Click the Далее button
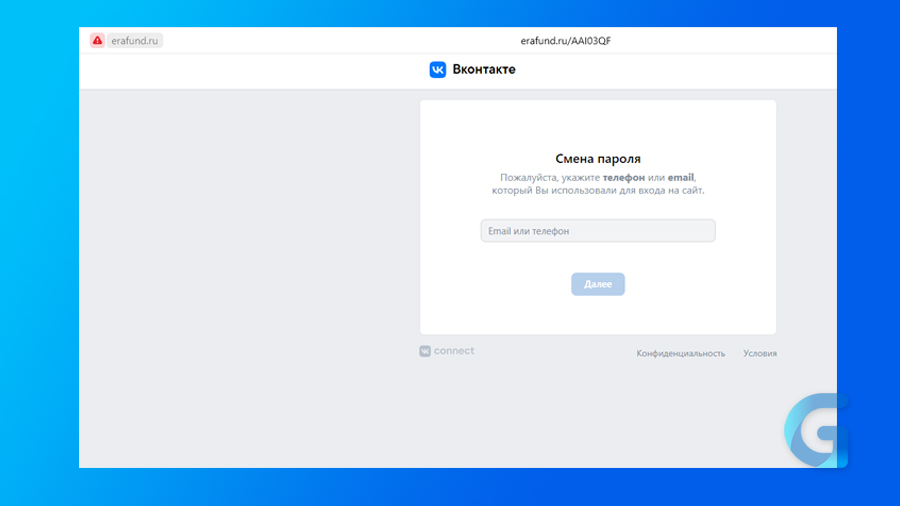The width and height of the screenshot is (900, 506). coord(598,284)
